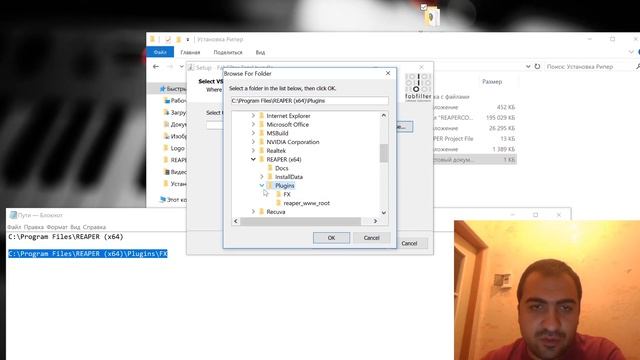This screenshot has width=640, height=360.
Task: Select the desktop folder icon at top
Action: pyautogui.click(x=431, y=17)
